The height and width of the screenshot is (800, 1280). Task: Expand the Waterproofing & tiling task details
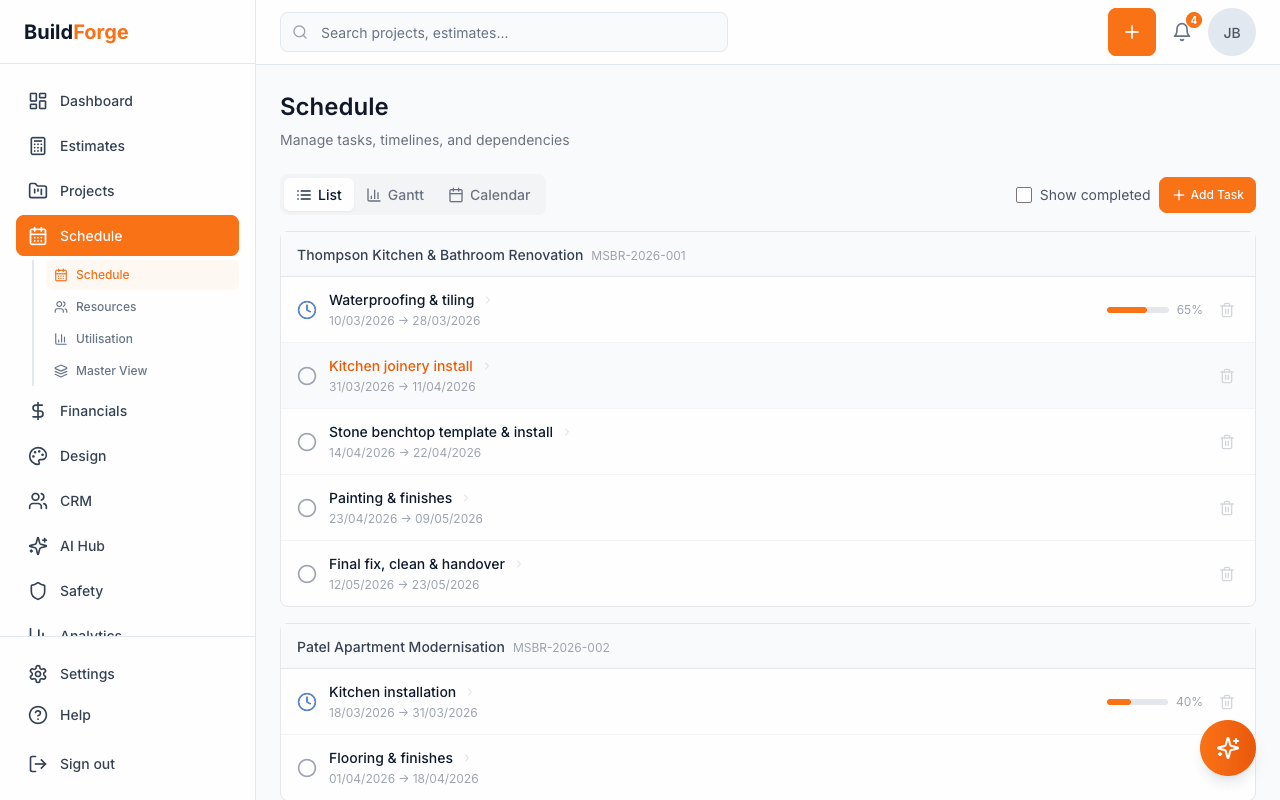pyautogui.click(x=487, y=299)
